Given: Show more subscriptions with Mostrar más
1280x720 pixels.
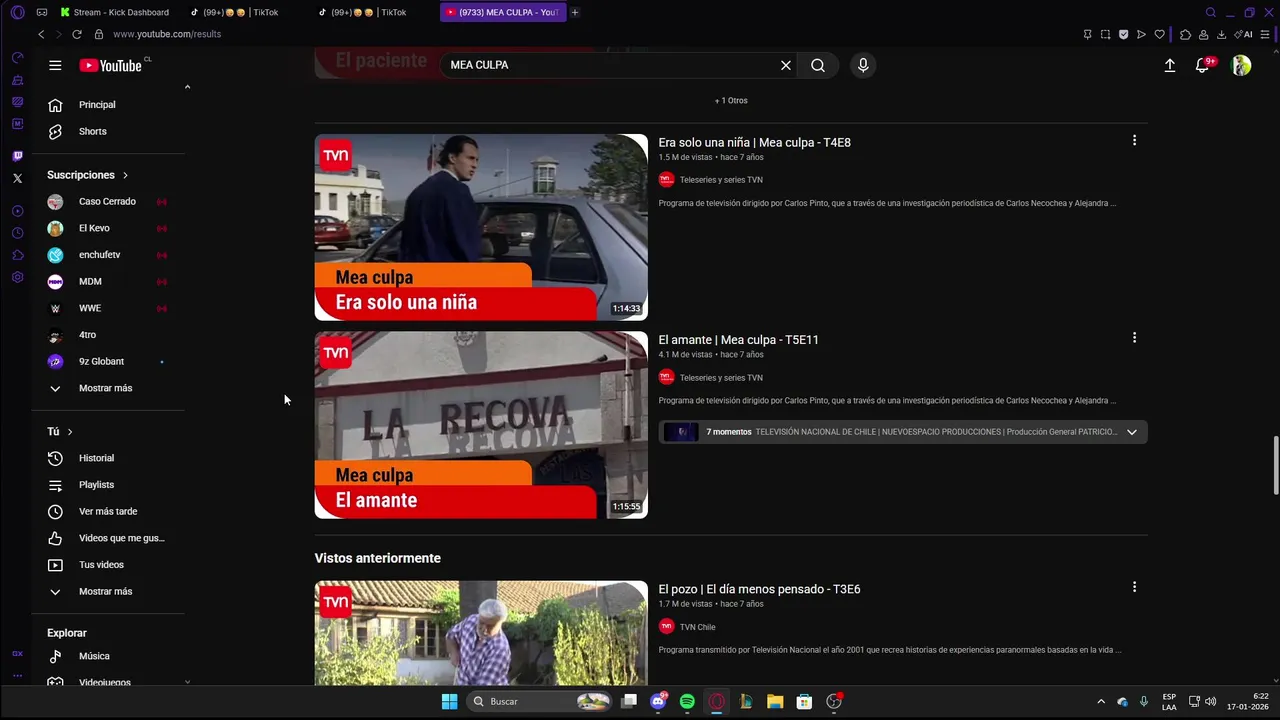Looking at the screenshot, I should [110, 388].
